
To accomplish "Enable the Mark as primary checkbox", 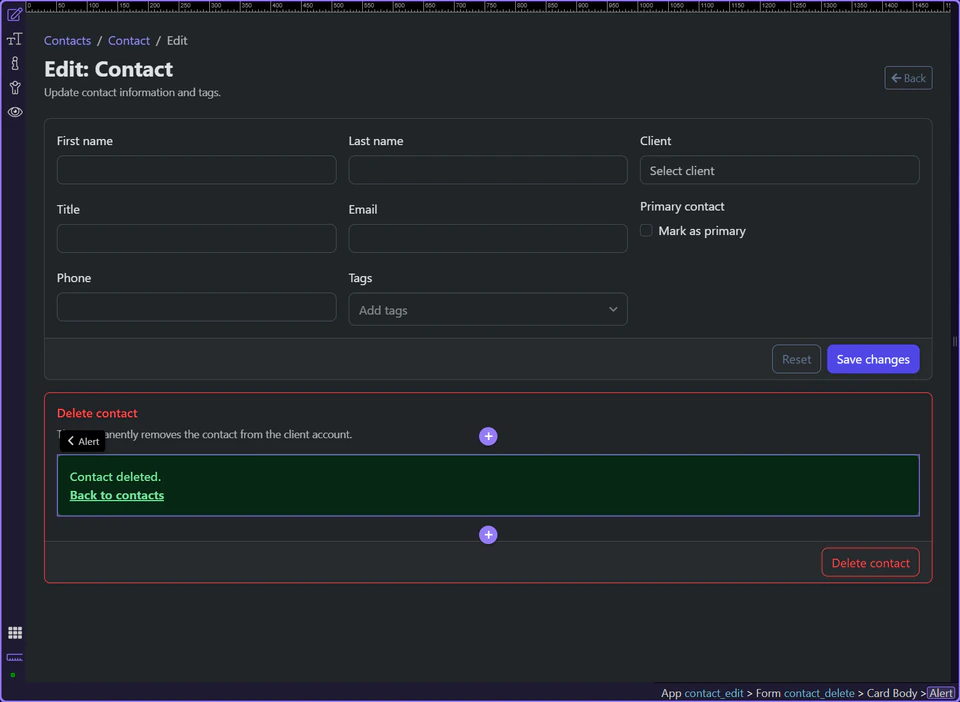I will (x=646, y=230).
